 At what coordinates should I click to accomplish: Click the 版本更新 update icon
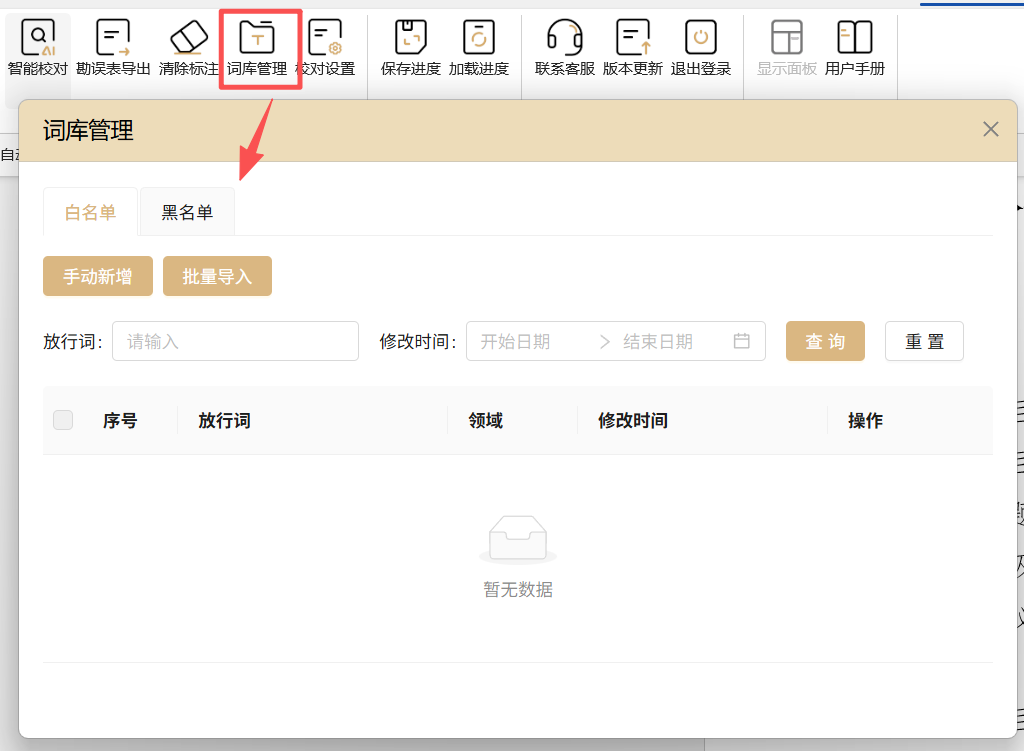pos(633,40)
